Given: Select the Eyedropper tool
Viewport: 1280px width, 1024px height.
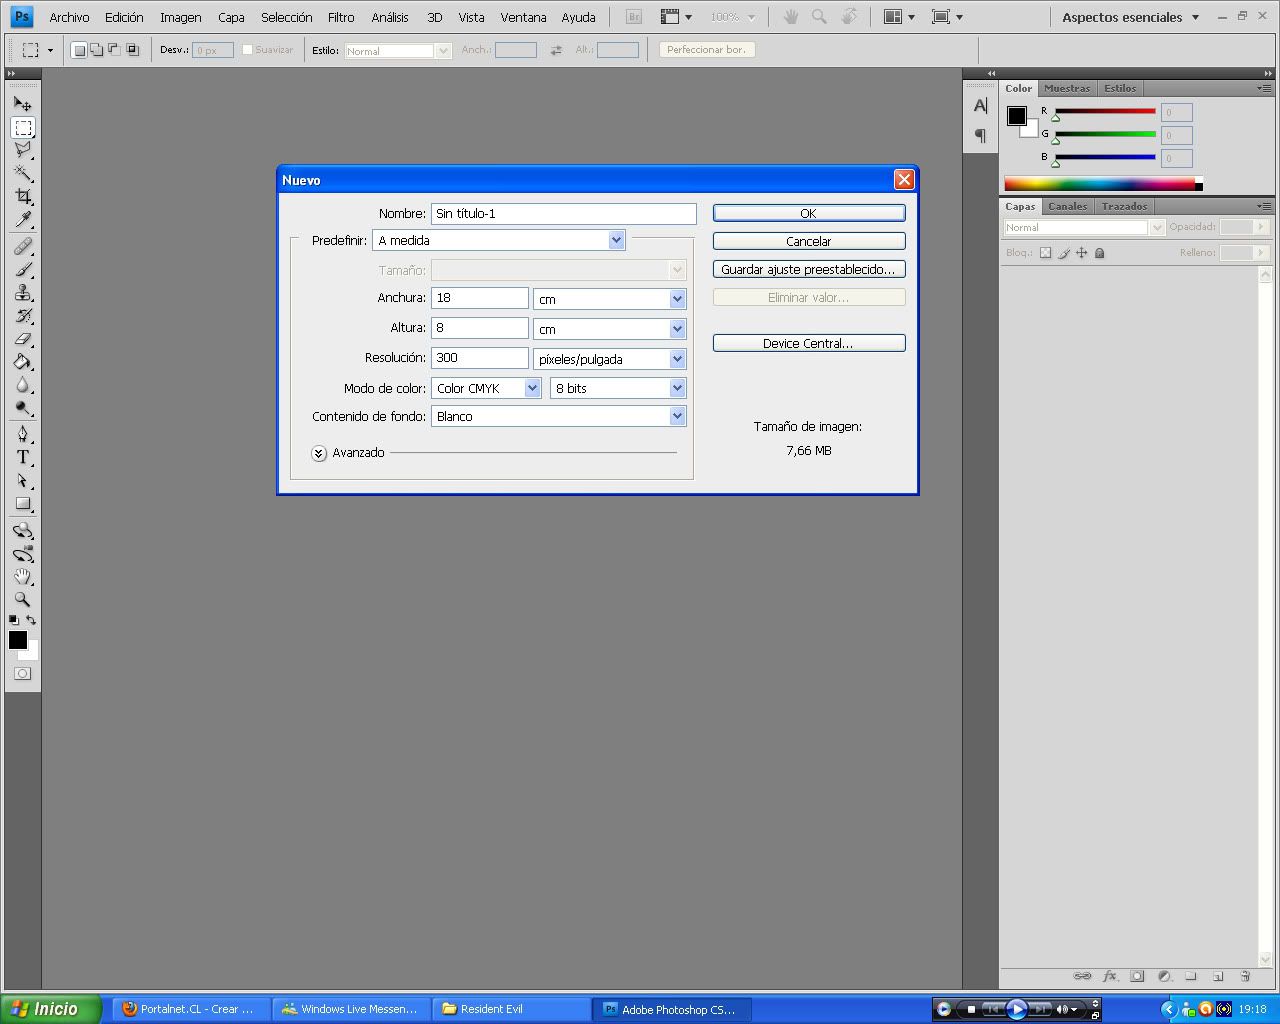Looking at the screenshot, I should pos(22,219).
